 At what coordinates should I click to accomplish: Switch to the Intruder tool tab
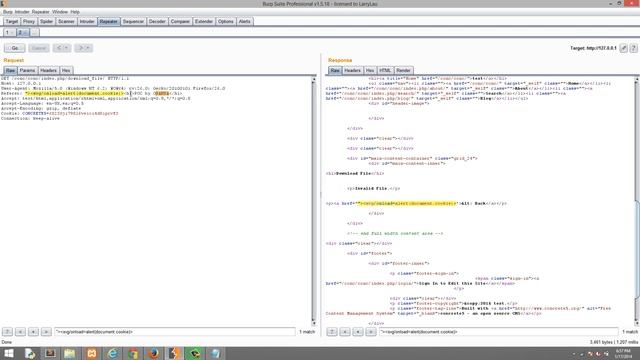tap(87, 22)
